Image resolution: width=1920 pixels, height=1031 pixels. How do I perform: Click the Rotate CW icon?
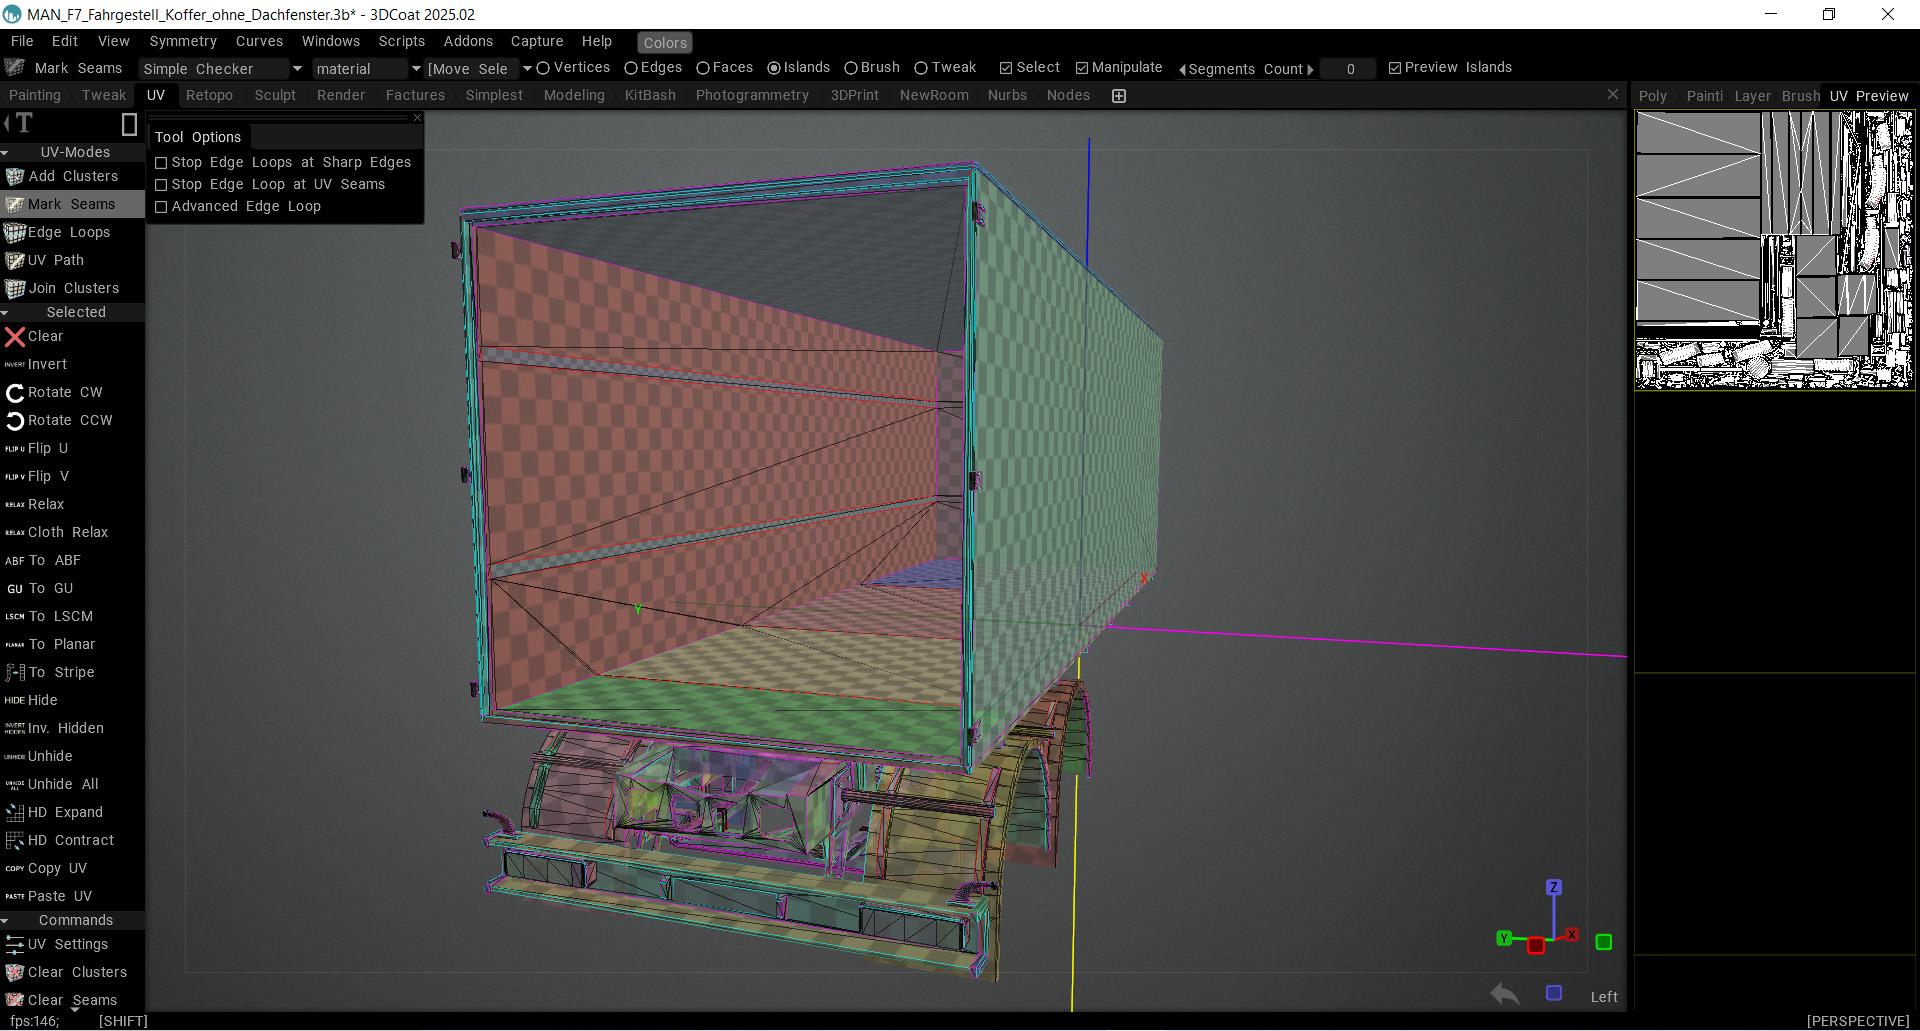(14, 393)
